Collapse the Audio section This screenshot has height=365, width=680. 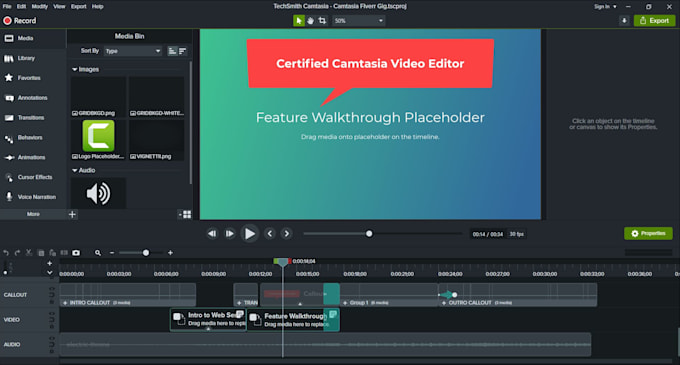(x=75, y=170)
